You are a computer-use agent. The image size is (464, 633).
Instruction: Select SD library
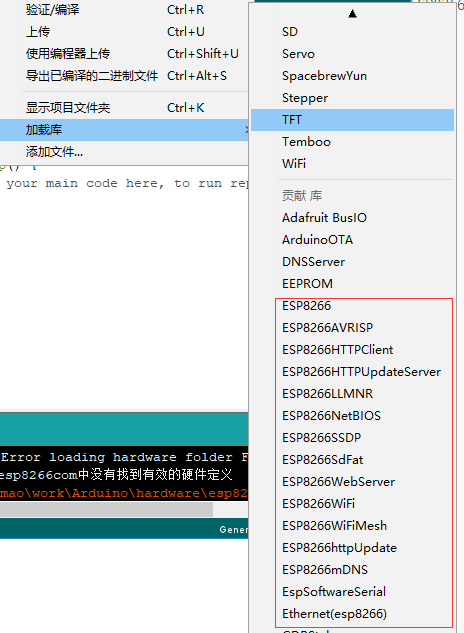(x=353, y=32)
